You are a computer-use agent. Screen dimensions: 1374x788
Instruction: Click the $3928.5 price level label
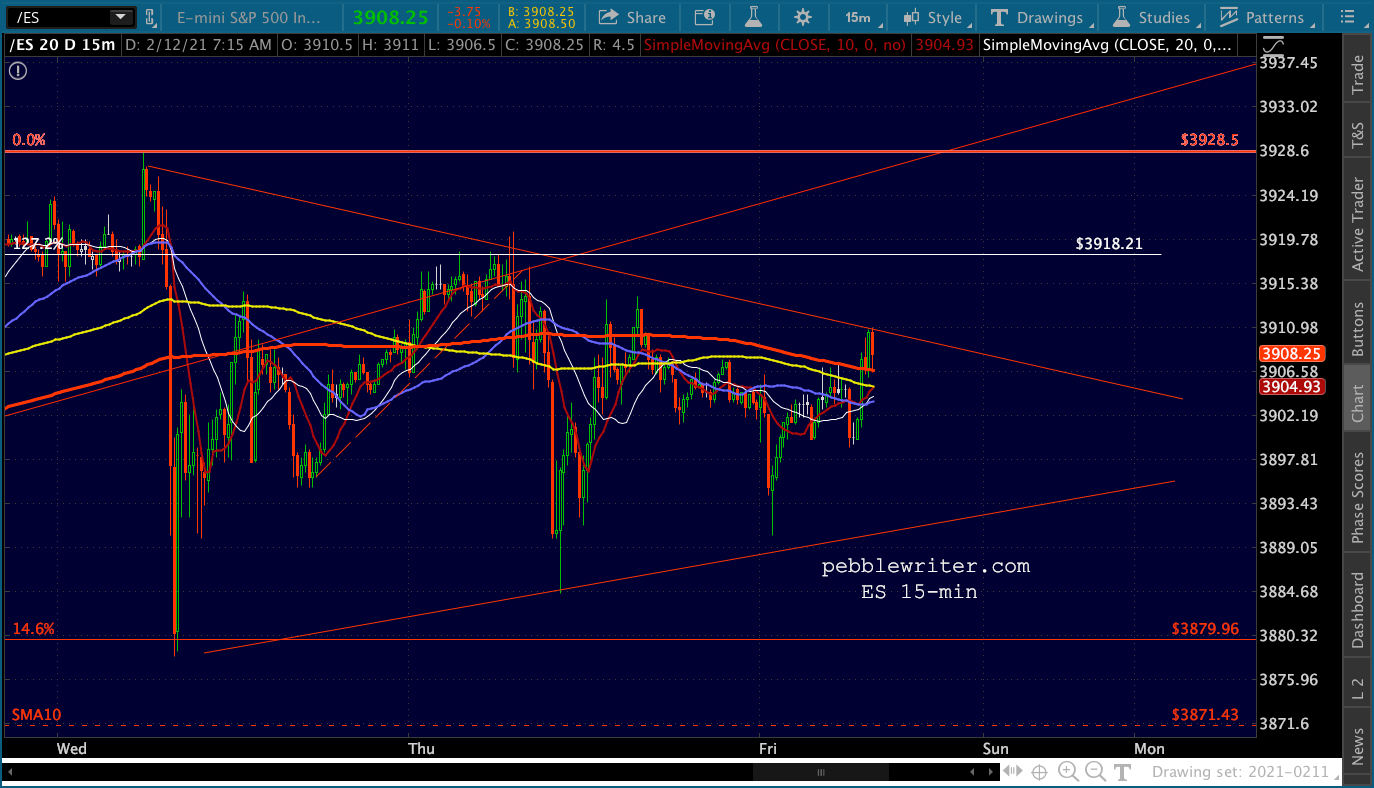pos(1209,140)
